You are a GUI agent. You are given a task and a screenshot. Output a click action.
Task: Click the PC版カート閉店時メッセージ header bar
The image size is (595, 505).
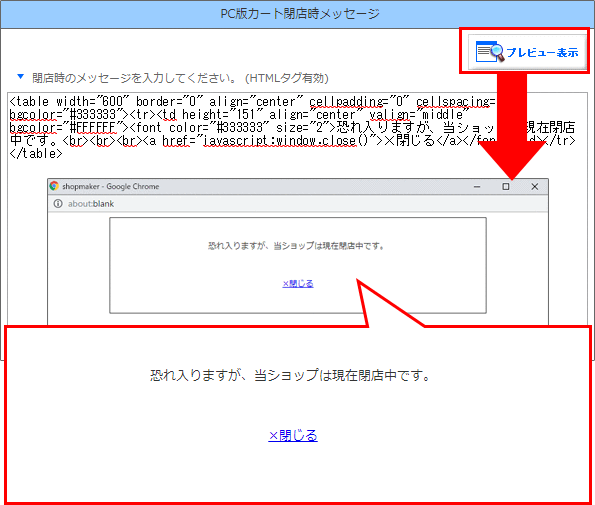(298, 14)
